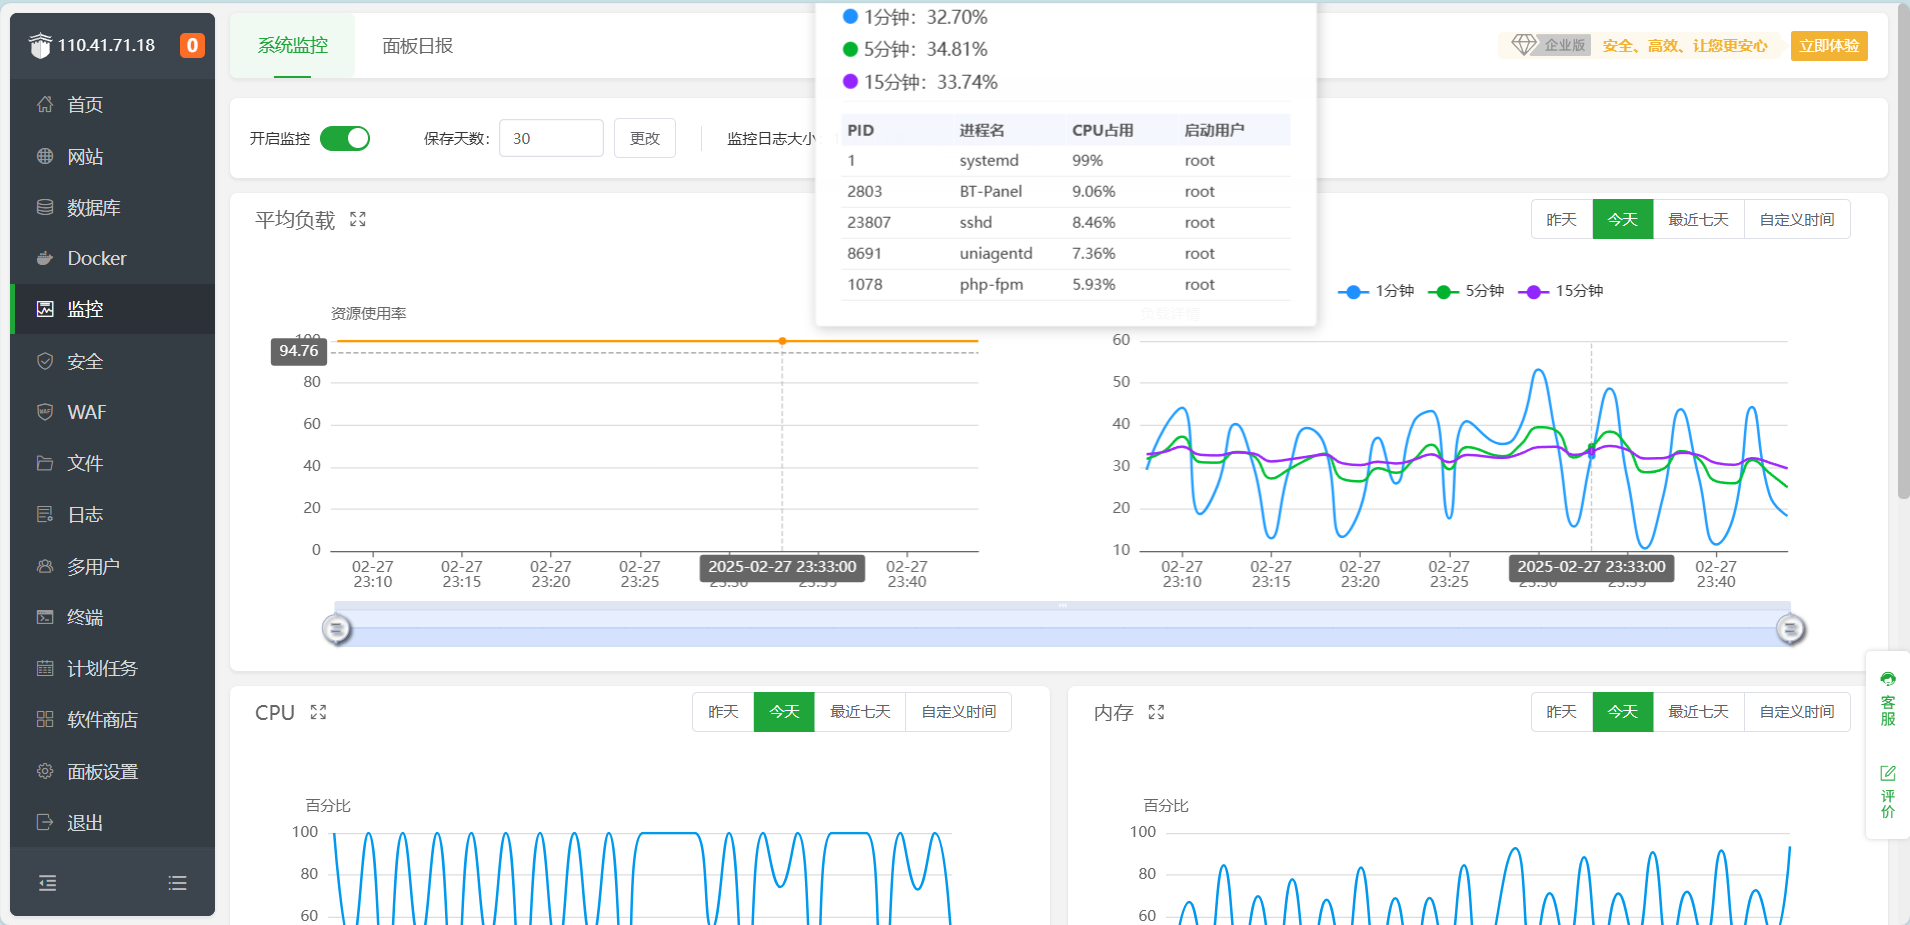
Task: Select 今天 for 平均负载 chart
Action: [1622, 219]
